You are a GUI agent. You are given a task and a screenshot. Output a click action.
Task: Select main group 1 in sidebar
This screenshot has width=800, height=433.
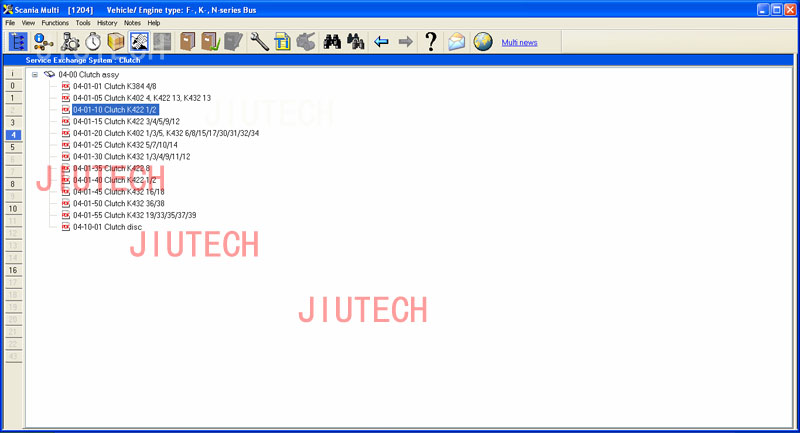(x=13, y=98)
